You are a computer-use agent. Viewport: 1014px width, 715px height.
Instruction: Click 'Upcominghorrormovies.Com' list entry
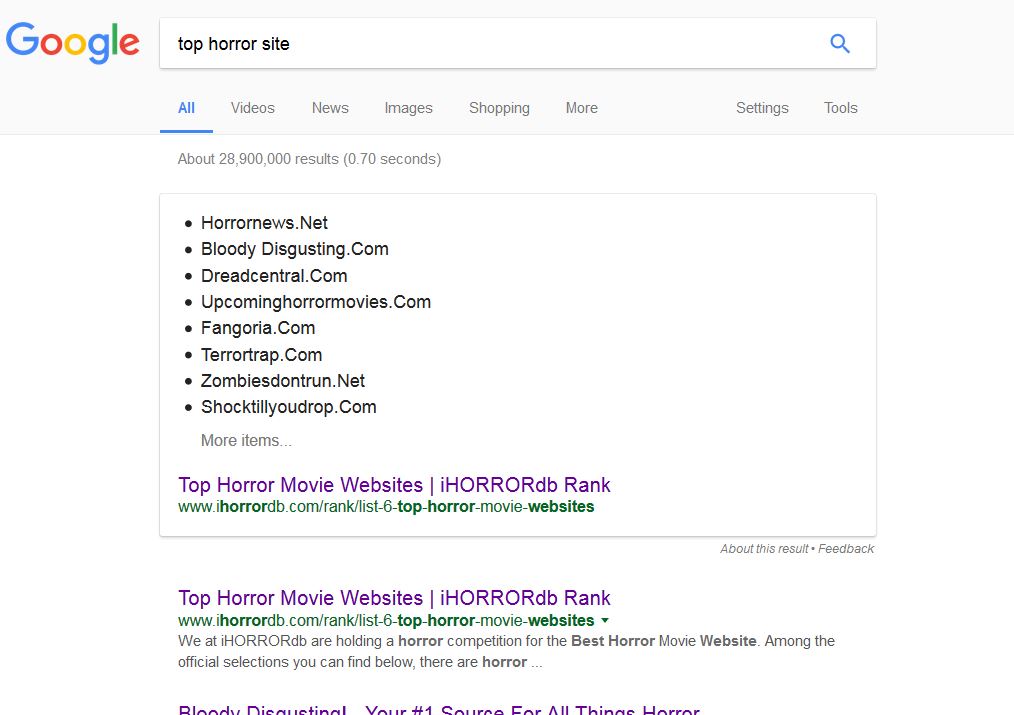pos(316,303)
